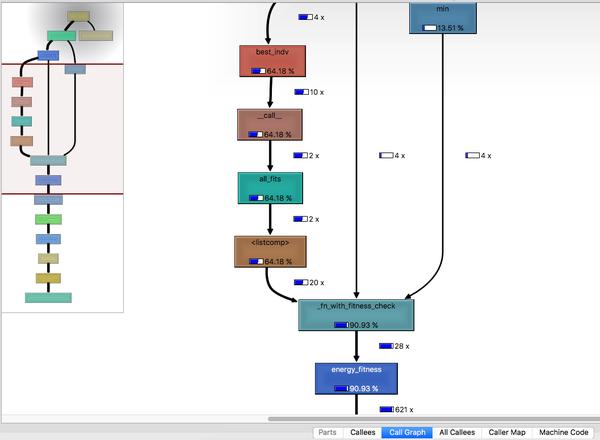This screenshot has height=440, width=600.
Task: Click the 28 x edge label
Action: point(394,346)
